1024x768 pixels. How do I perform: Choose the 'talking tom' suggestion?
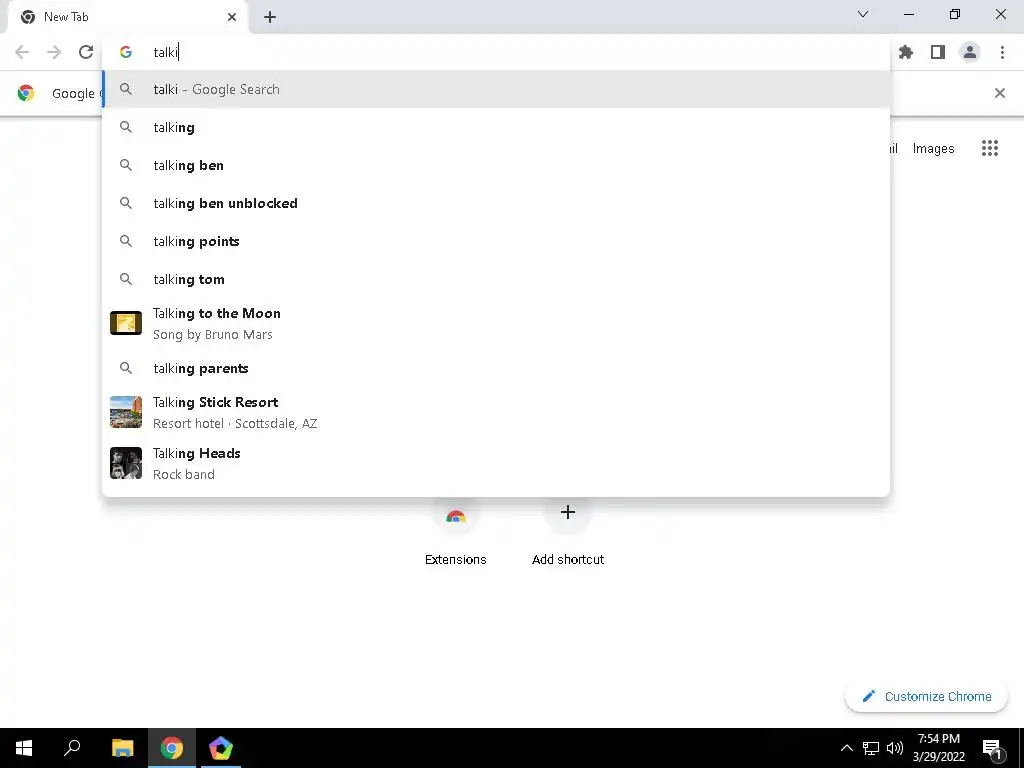(496, 279)
